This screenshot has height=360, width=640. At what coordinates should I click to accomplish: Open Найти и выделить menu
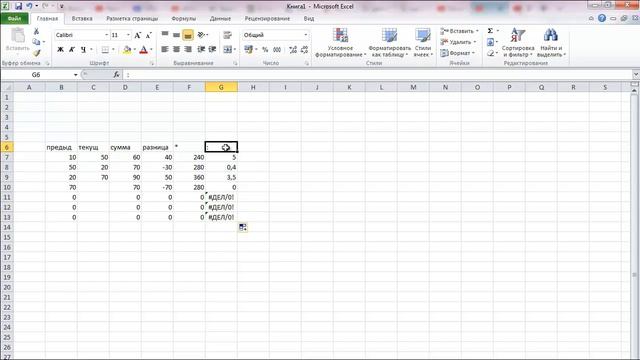[x=551, y=42]
